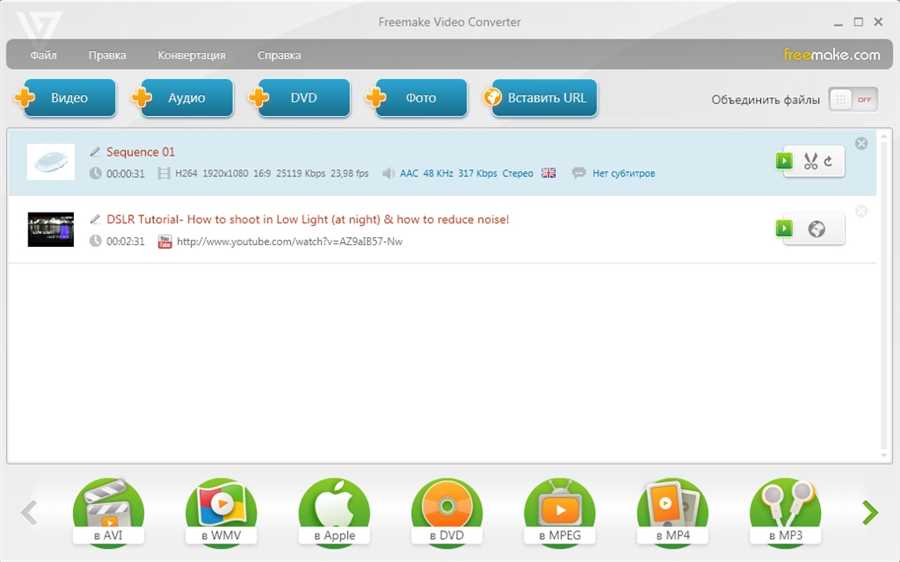
Task: Click the duration 00:02:31 text
Action: (126, 242)
